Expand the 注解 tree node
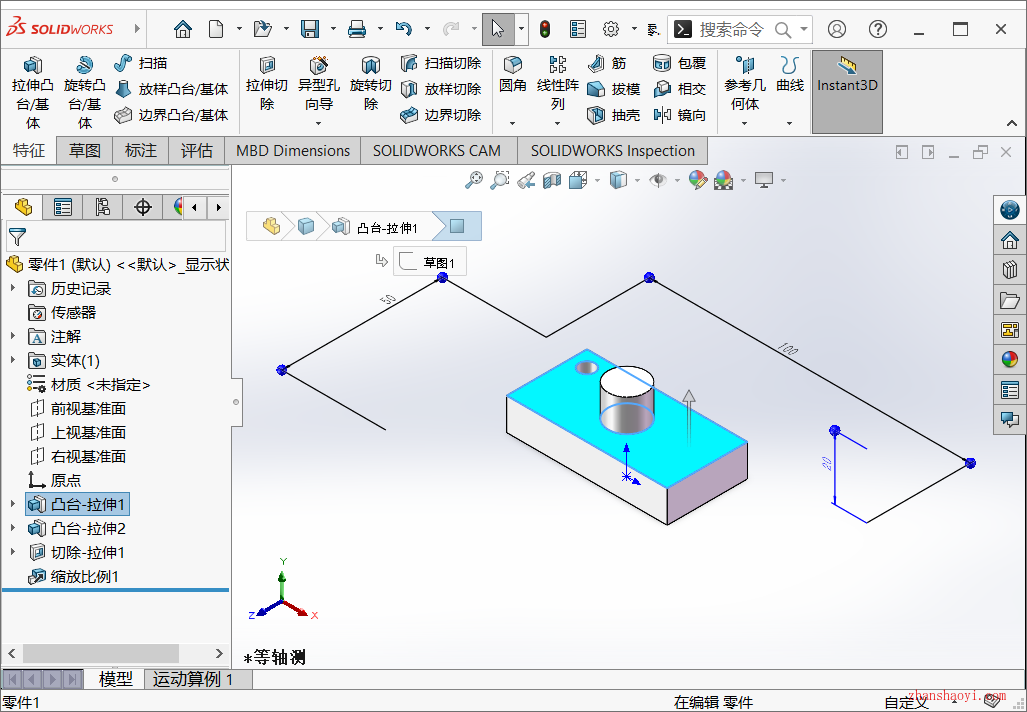1027x712 pixels. (12, 336)
